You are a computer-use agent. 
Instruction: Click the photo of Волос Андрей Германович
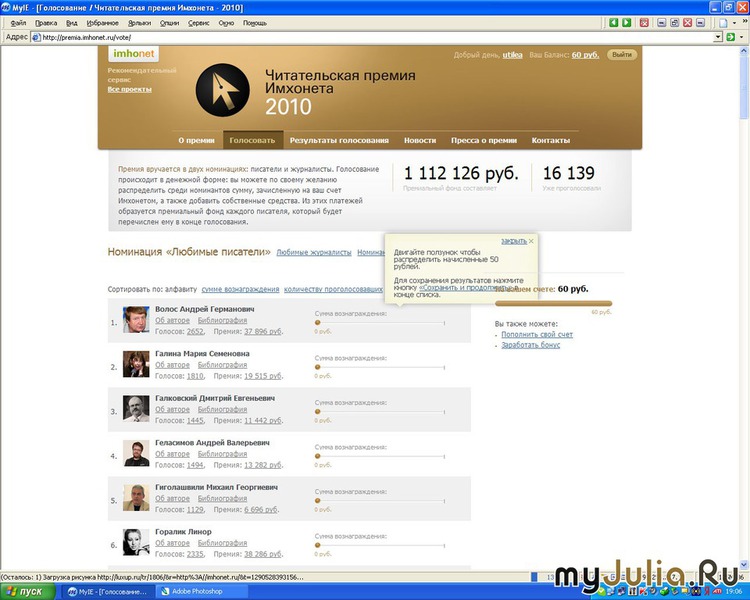tap(136, 320)
